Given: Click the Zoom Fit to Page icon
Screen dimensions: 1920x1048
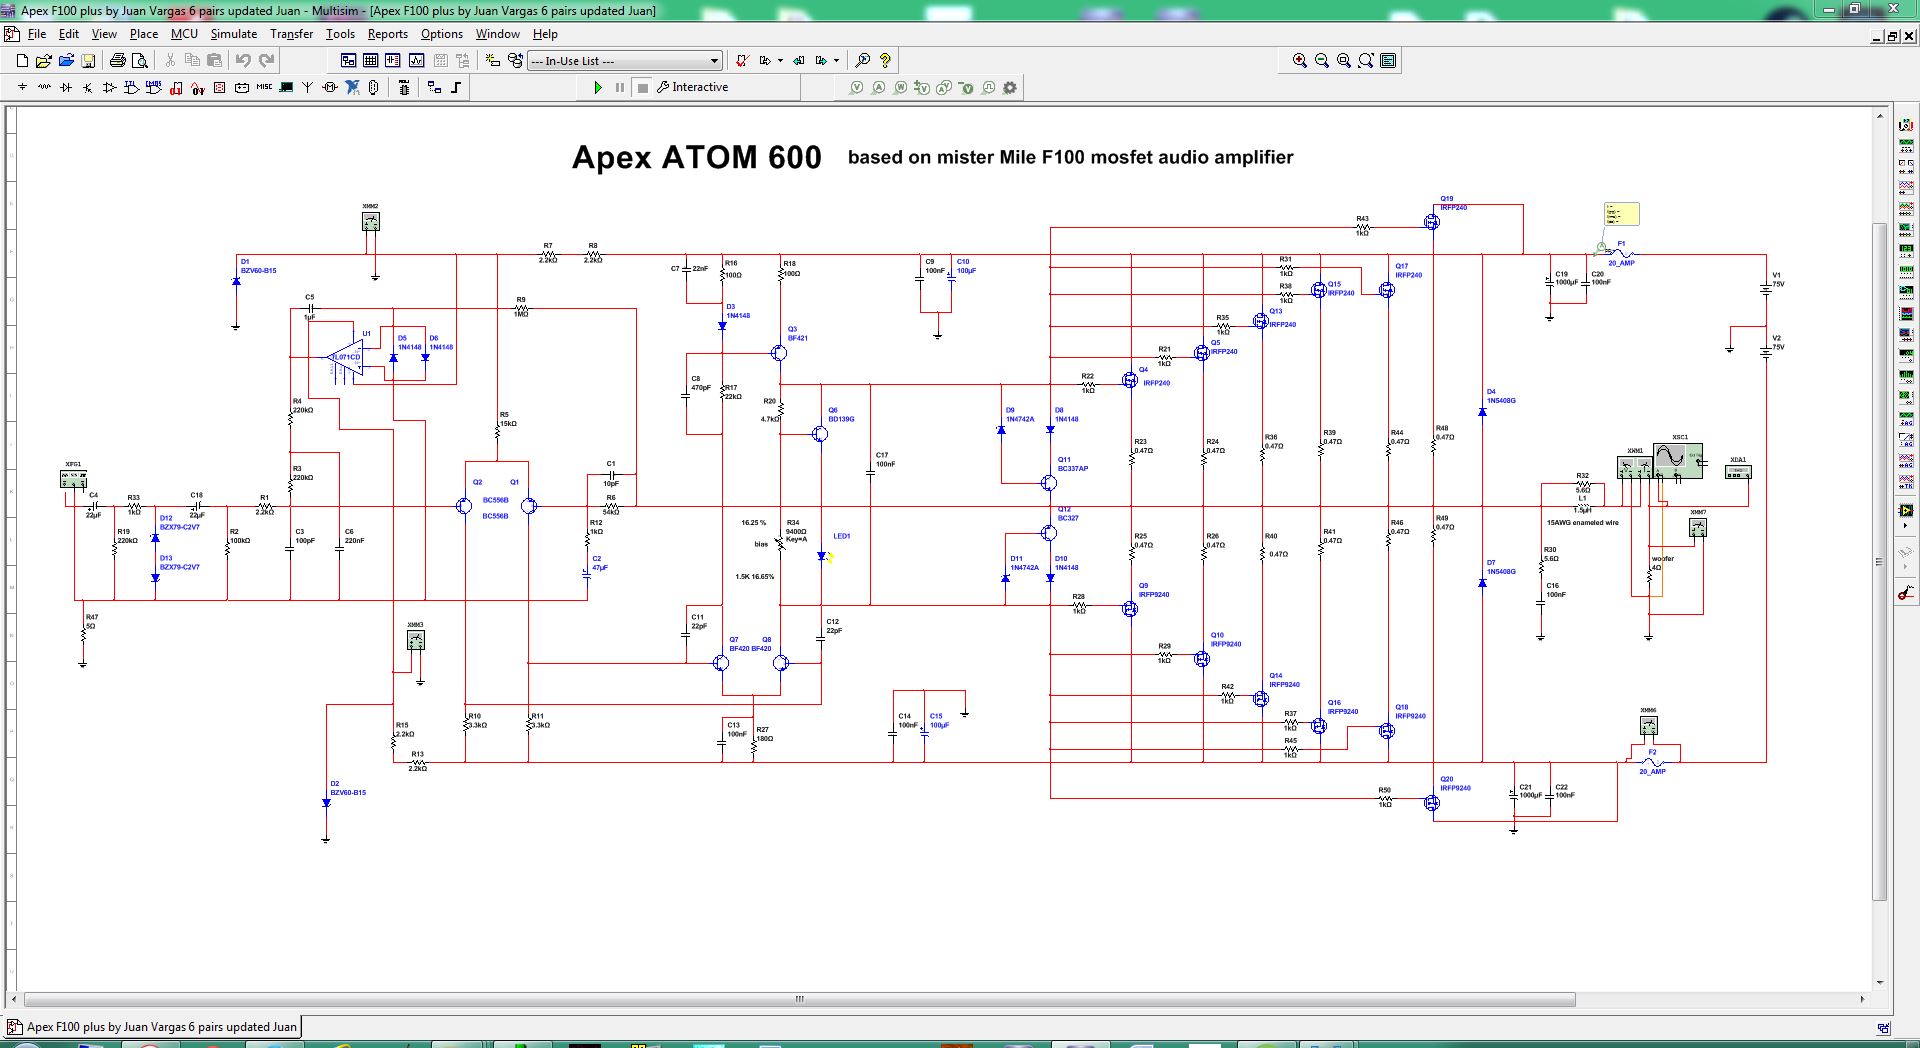Looking at the screenshot, I should 1366,60.
